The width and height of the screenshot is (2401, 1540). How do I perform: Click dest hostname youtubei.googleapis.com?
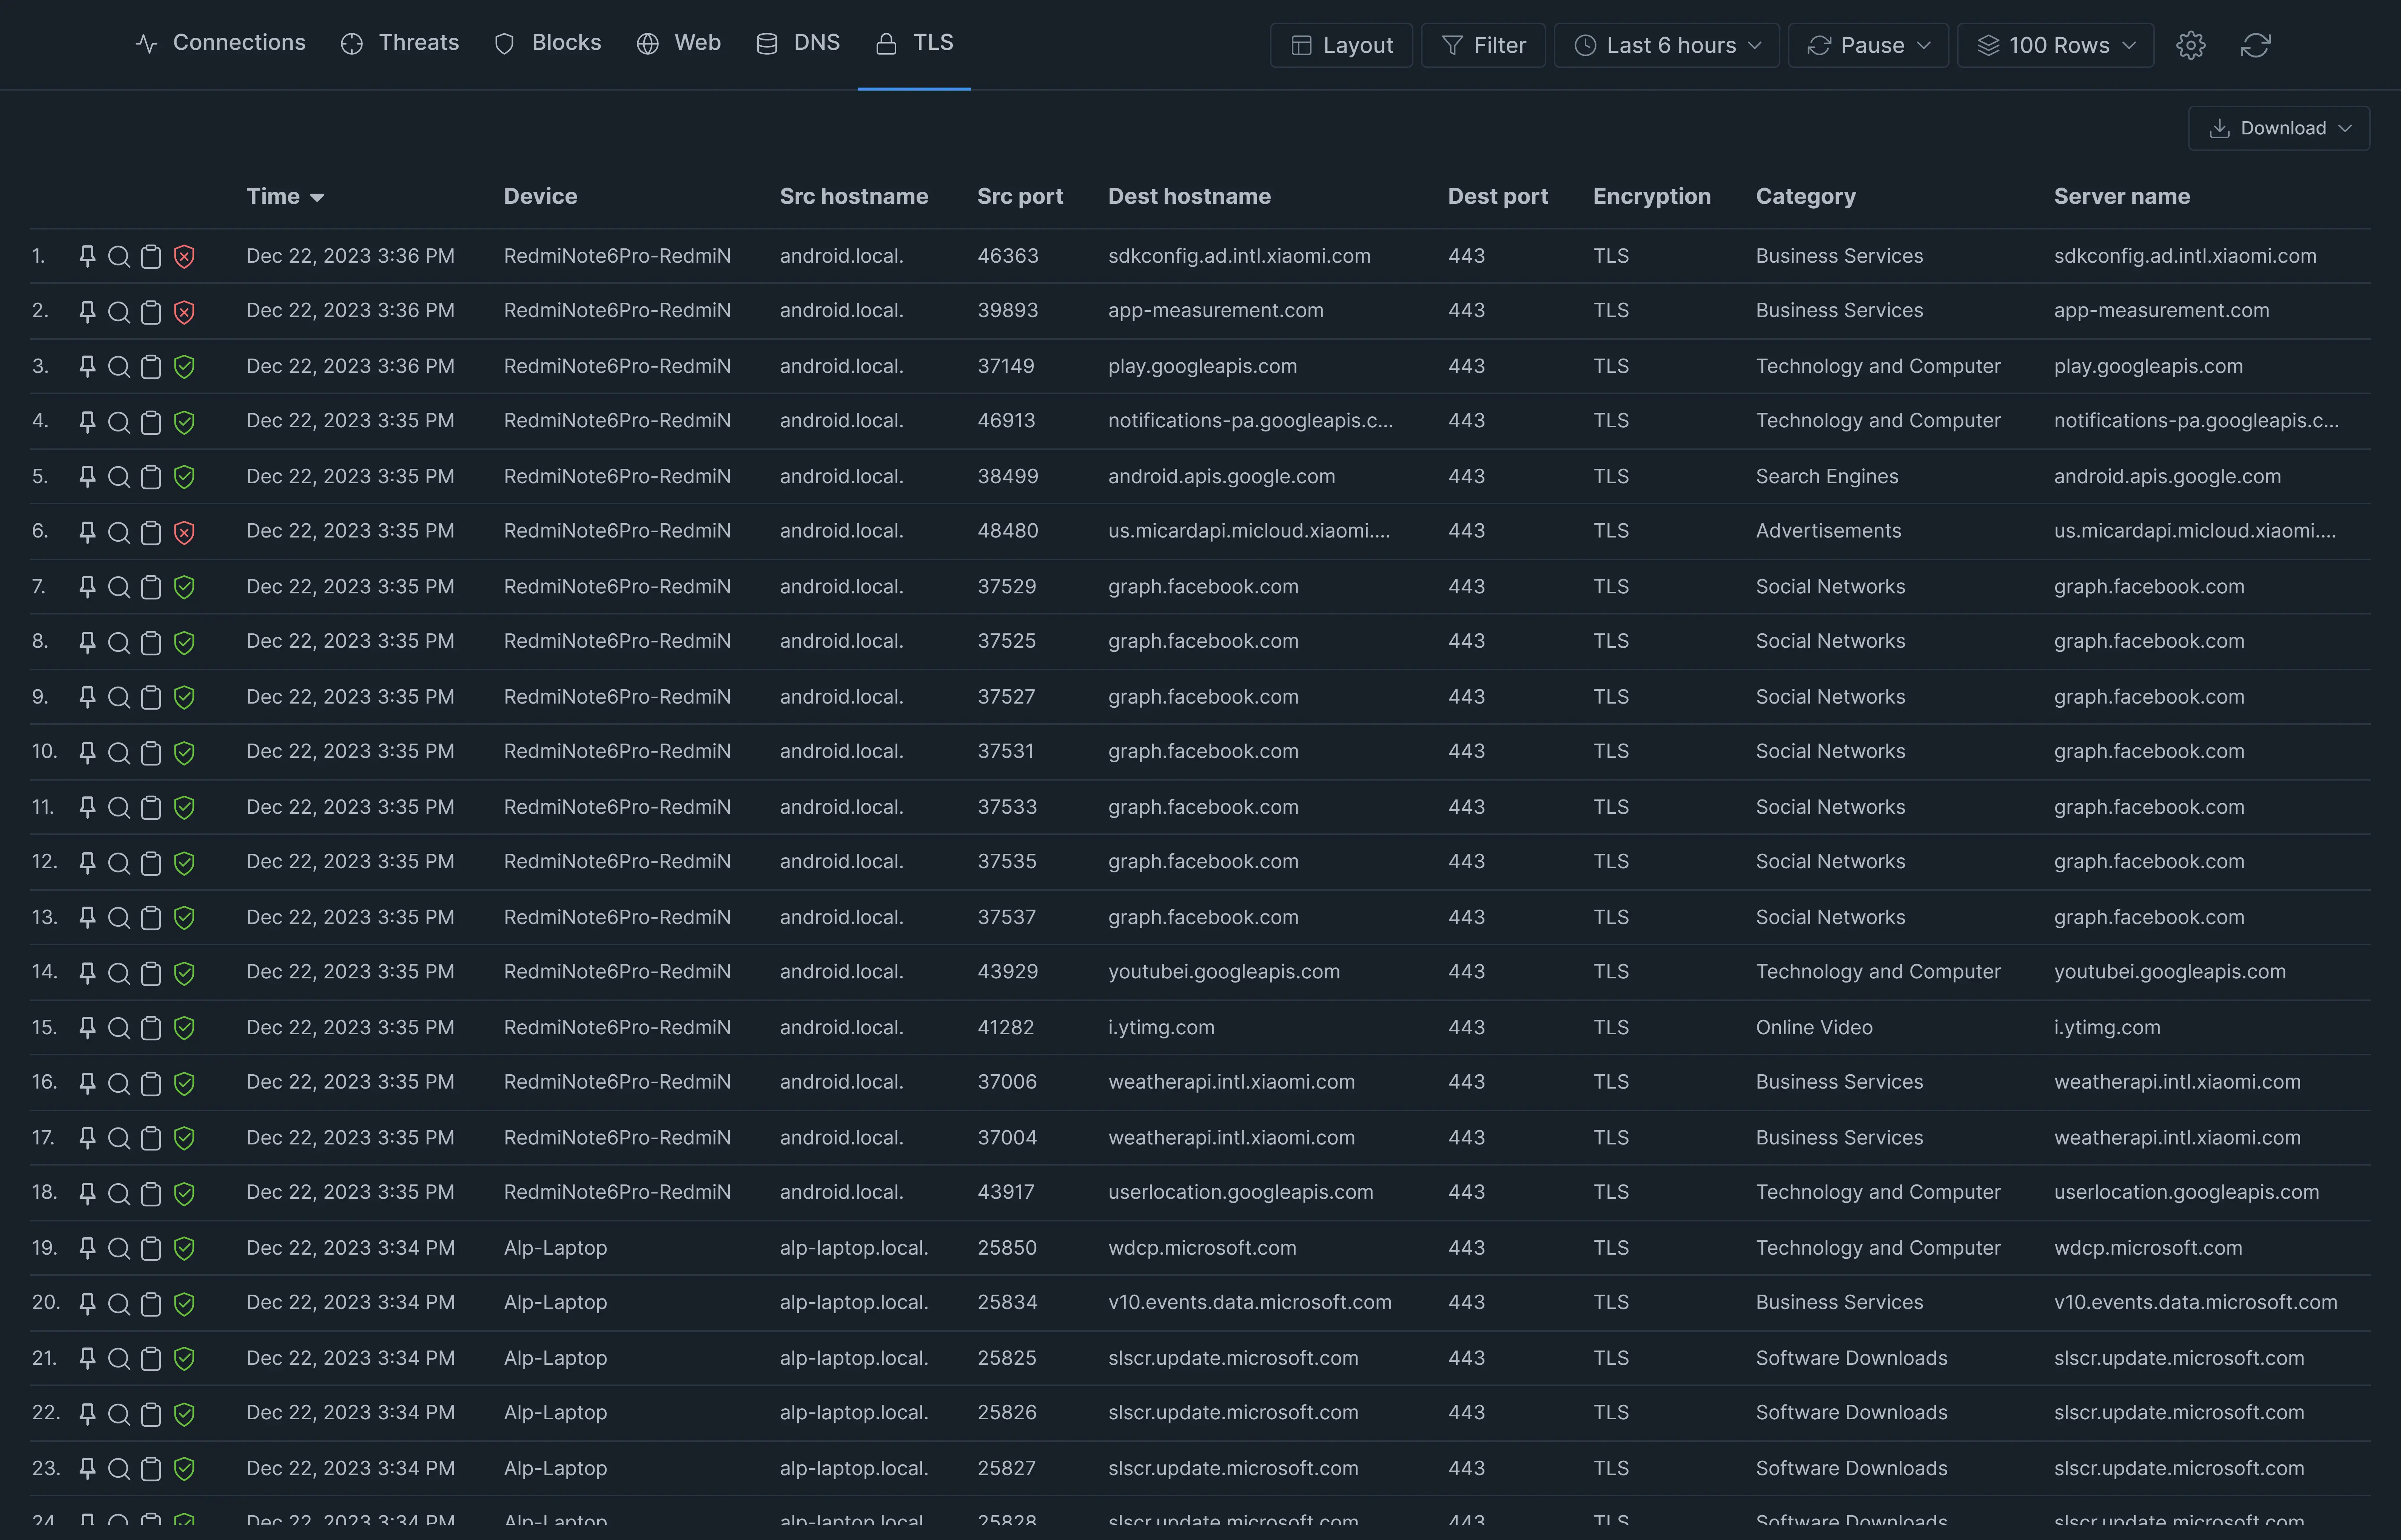pos(1223,972)
